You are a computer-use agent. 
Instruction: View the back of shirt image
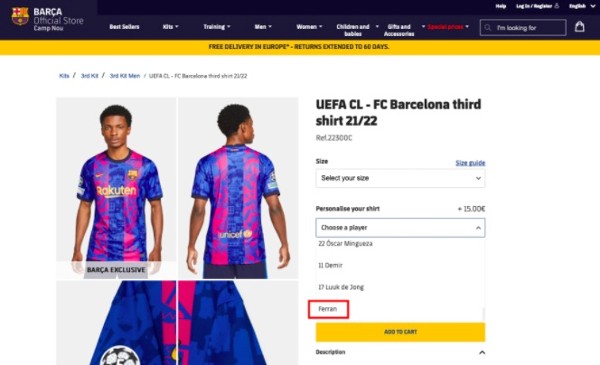[238, 188]
